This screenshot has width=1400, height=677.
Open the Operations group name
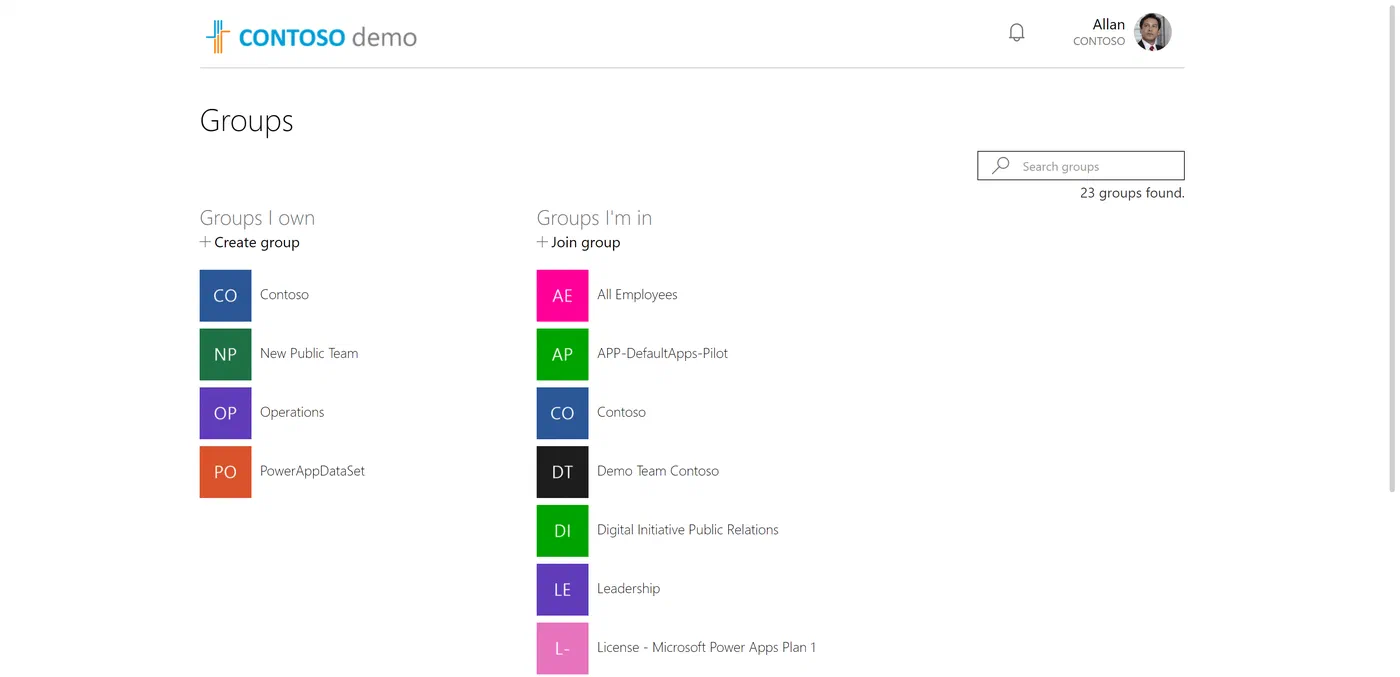click(x=292, y=412)
